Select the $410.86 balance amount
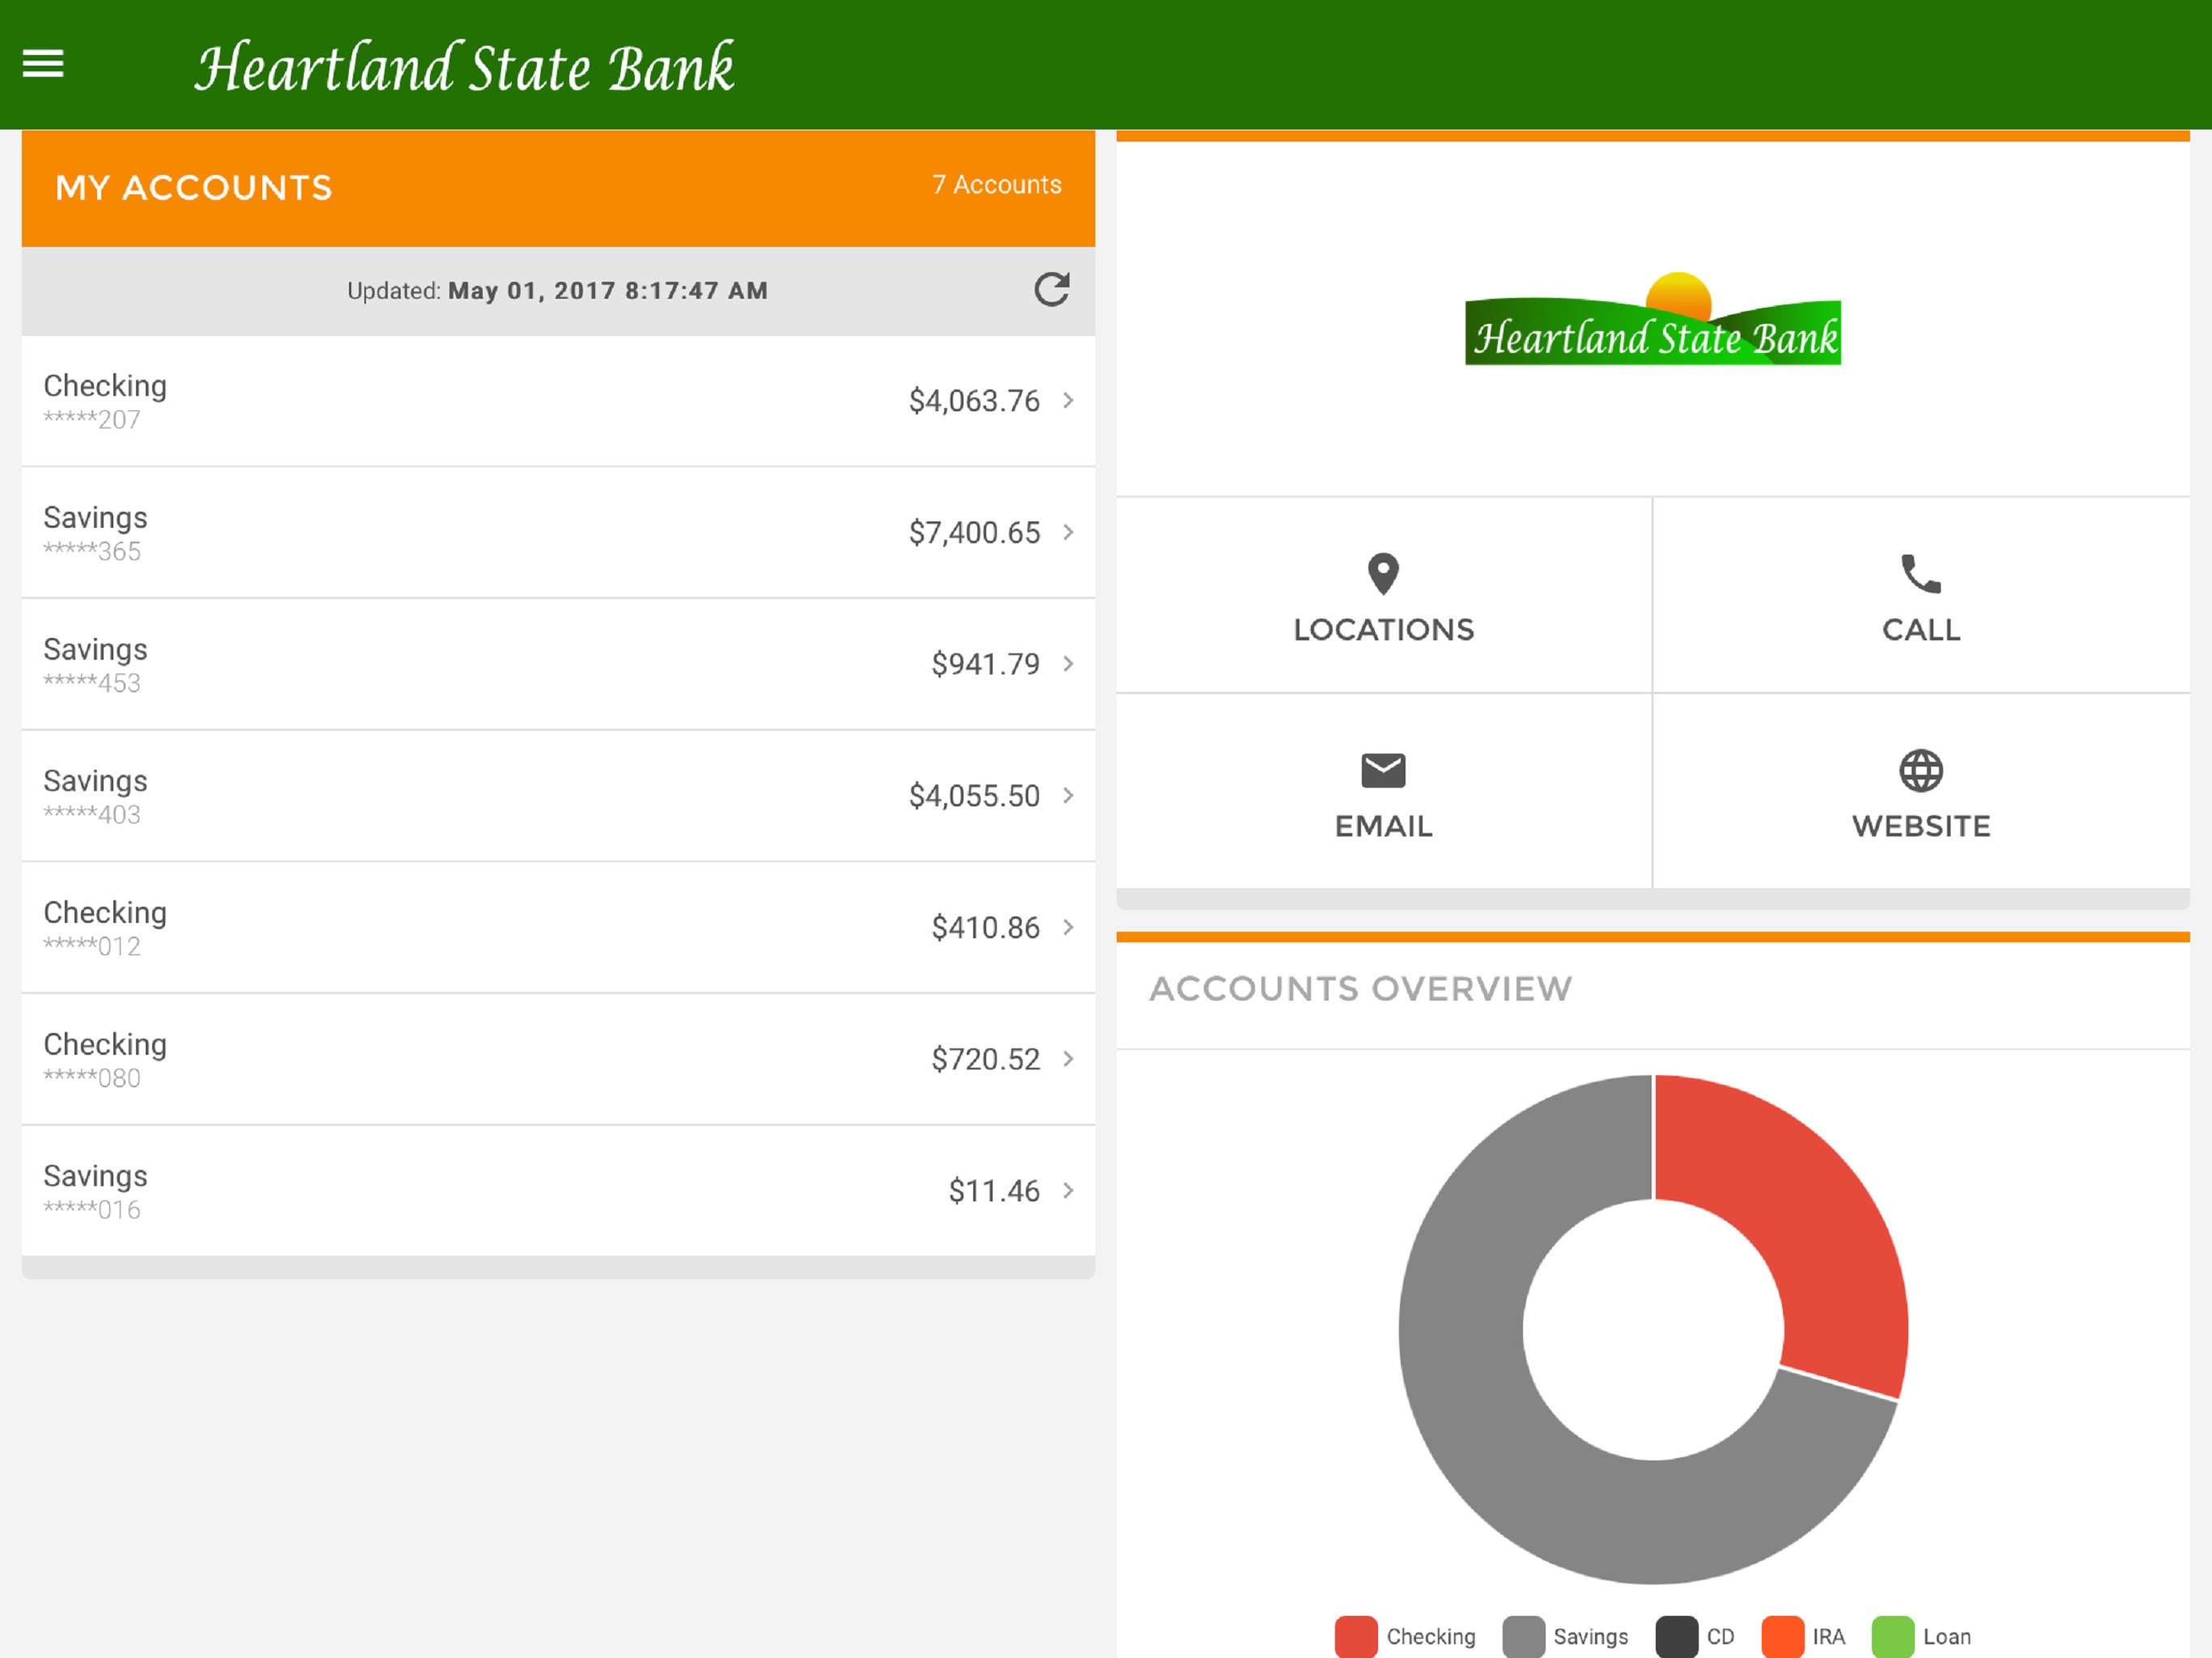The image size is (2212, 1658). pyautogui.click(x=985, y=928)
